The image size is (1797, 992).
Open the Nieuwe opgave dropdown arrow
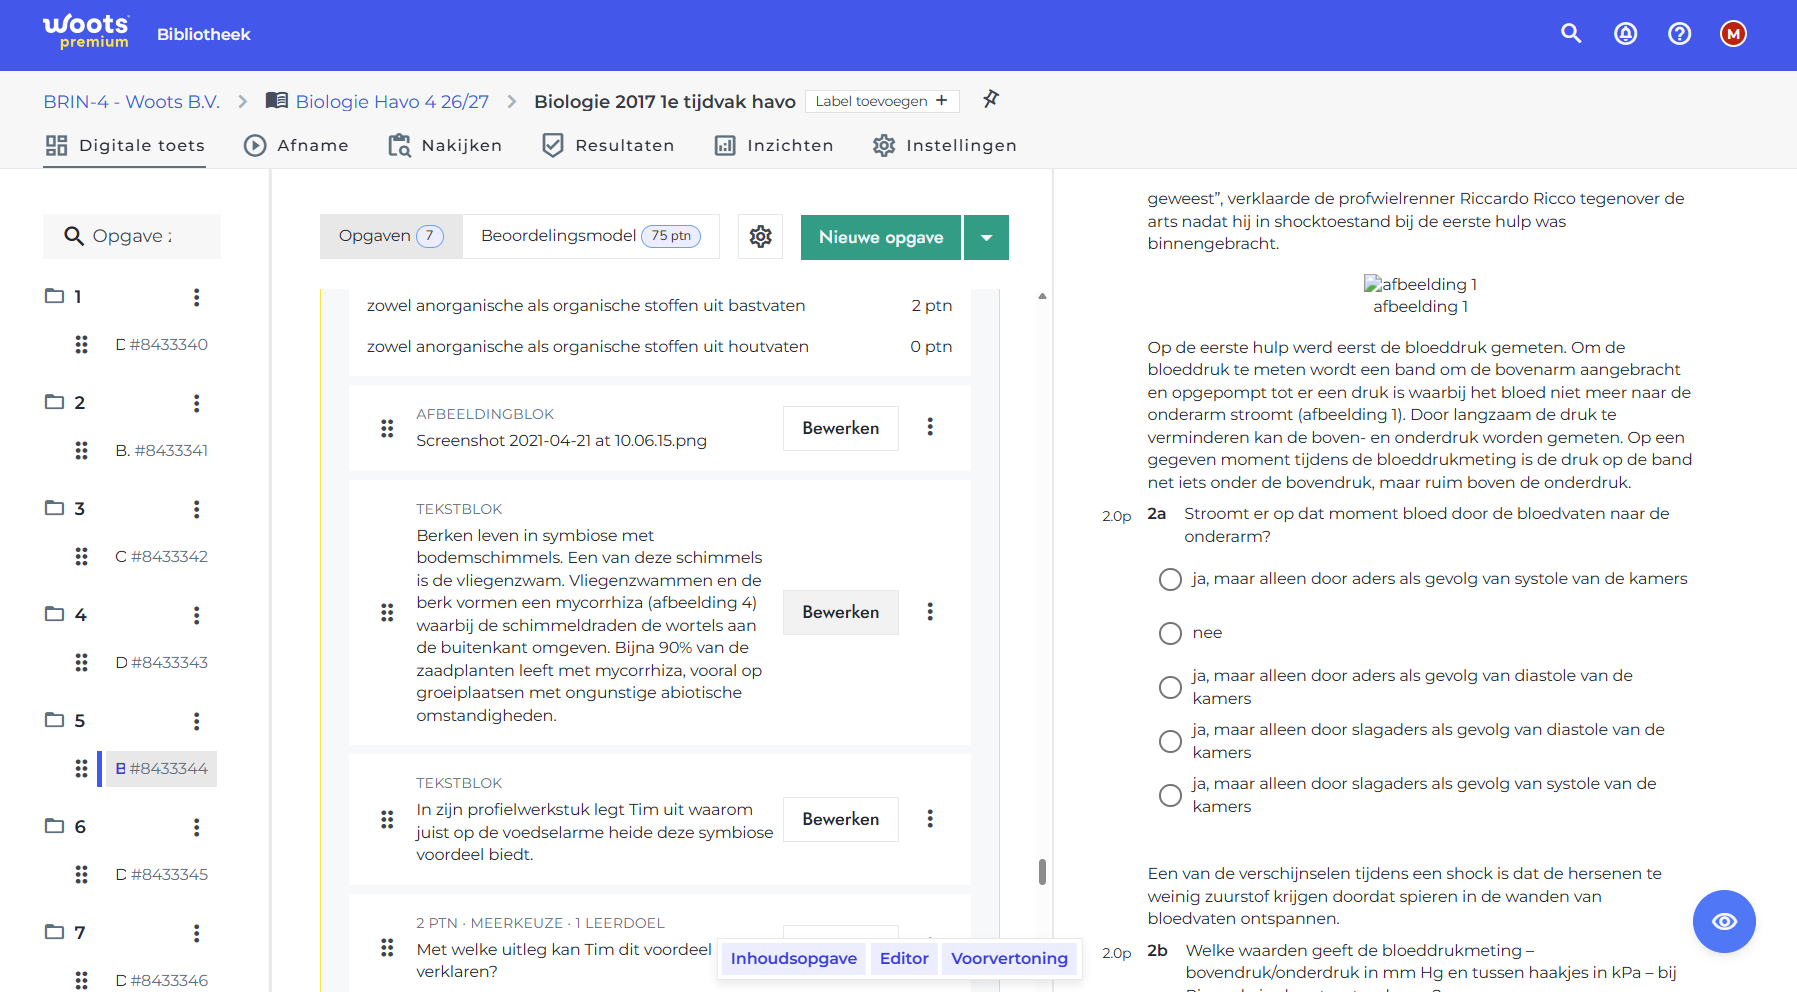[987, 237]
